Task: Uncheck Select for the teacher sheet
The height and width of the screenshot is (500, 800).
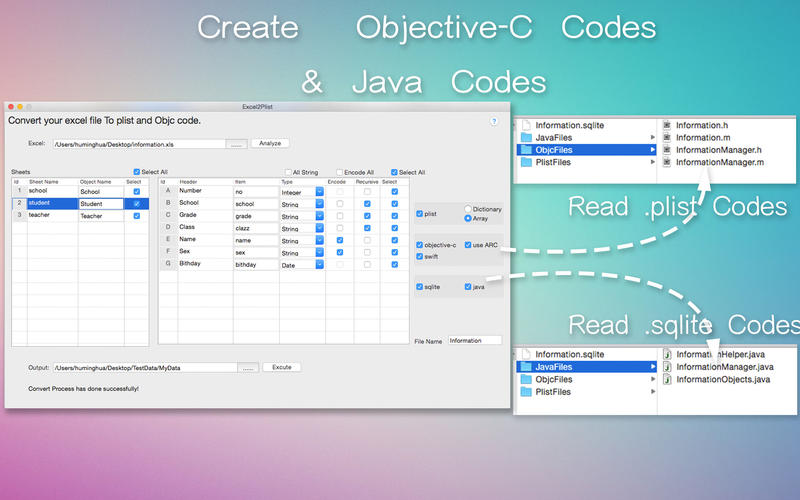Action: click(136, 216)
